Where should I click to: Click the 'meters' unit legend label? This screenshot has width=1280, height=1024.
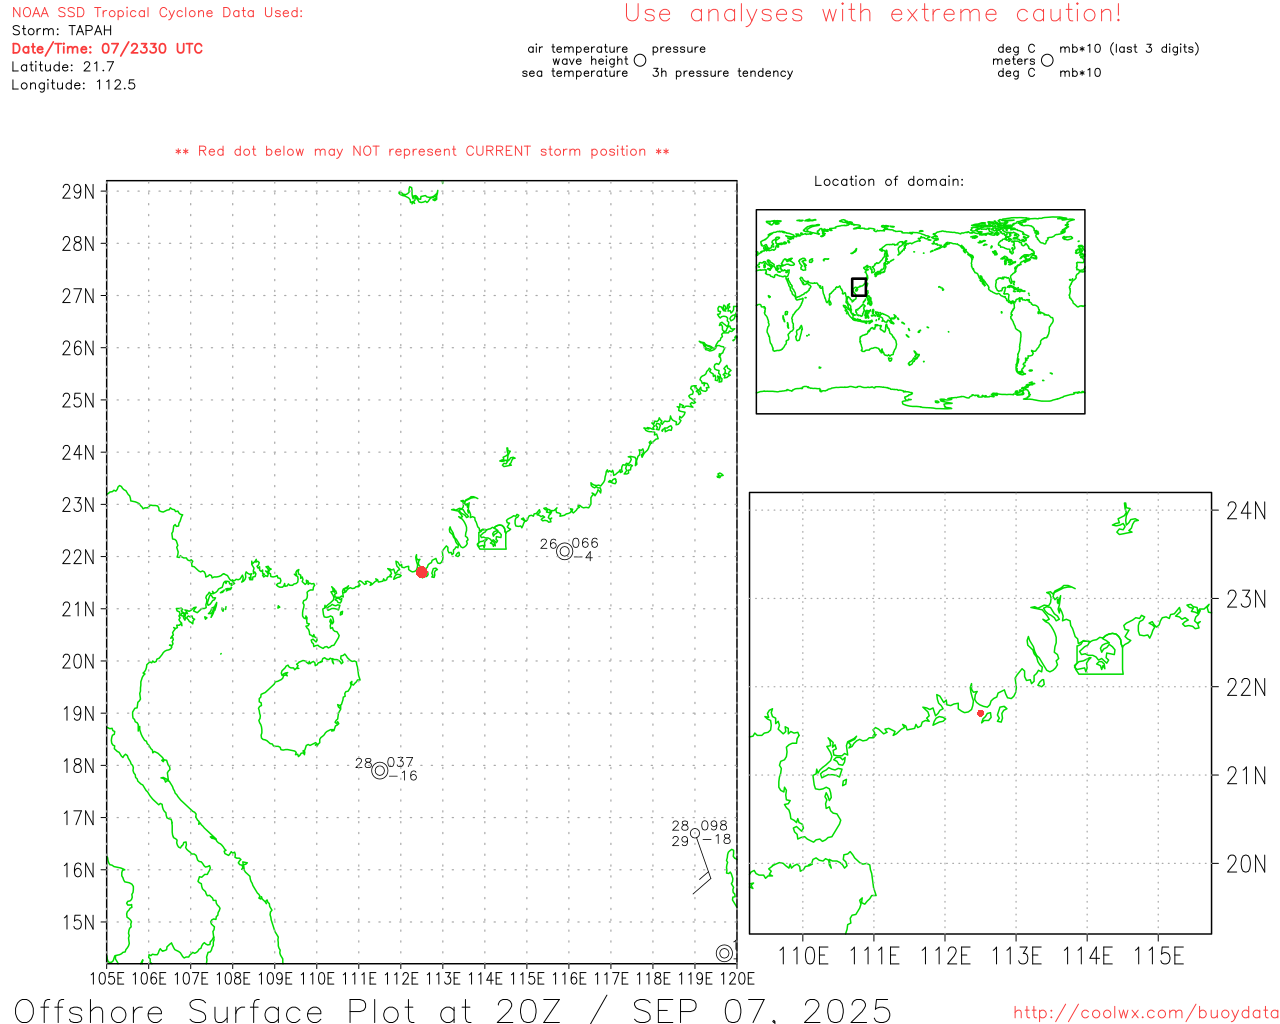coord(1014,61)
